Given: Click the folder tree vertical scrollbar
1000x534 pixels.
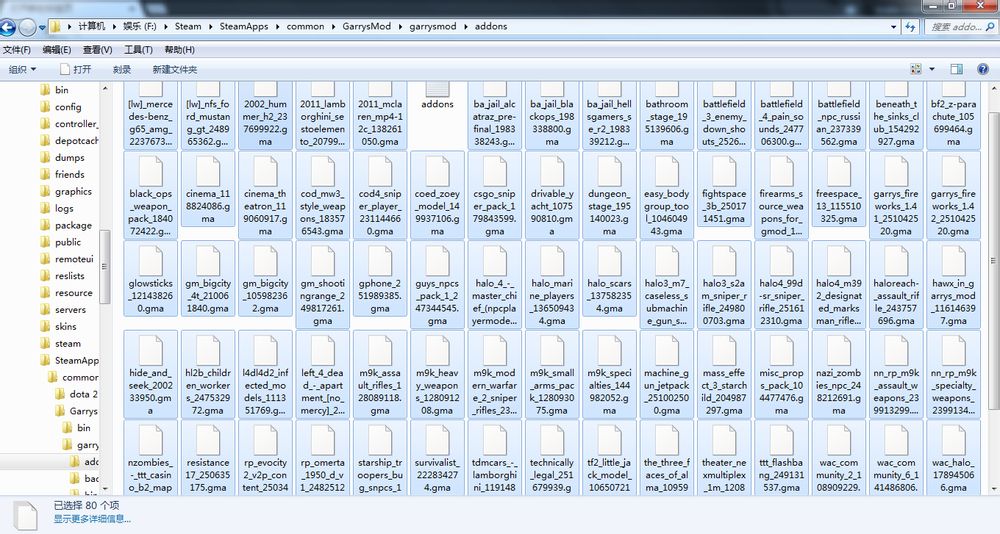Looking at the screenshot, I should 105,265.
